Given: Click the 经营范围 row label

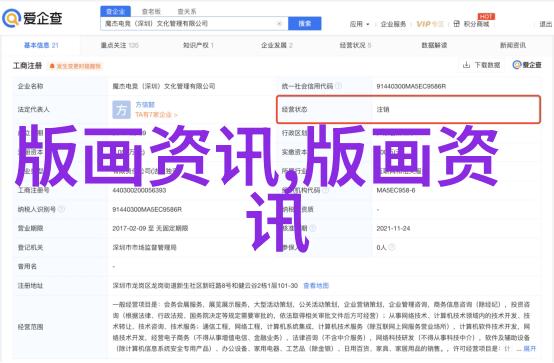Looking at the screenshot, I should tap(30, 327).
